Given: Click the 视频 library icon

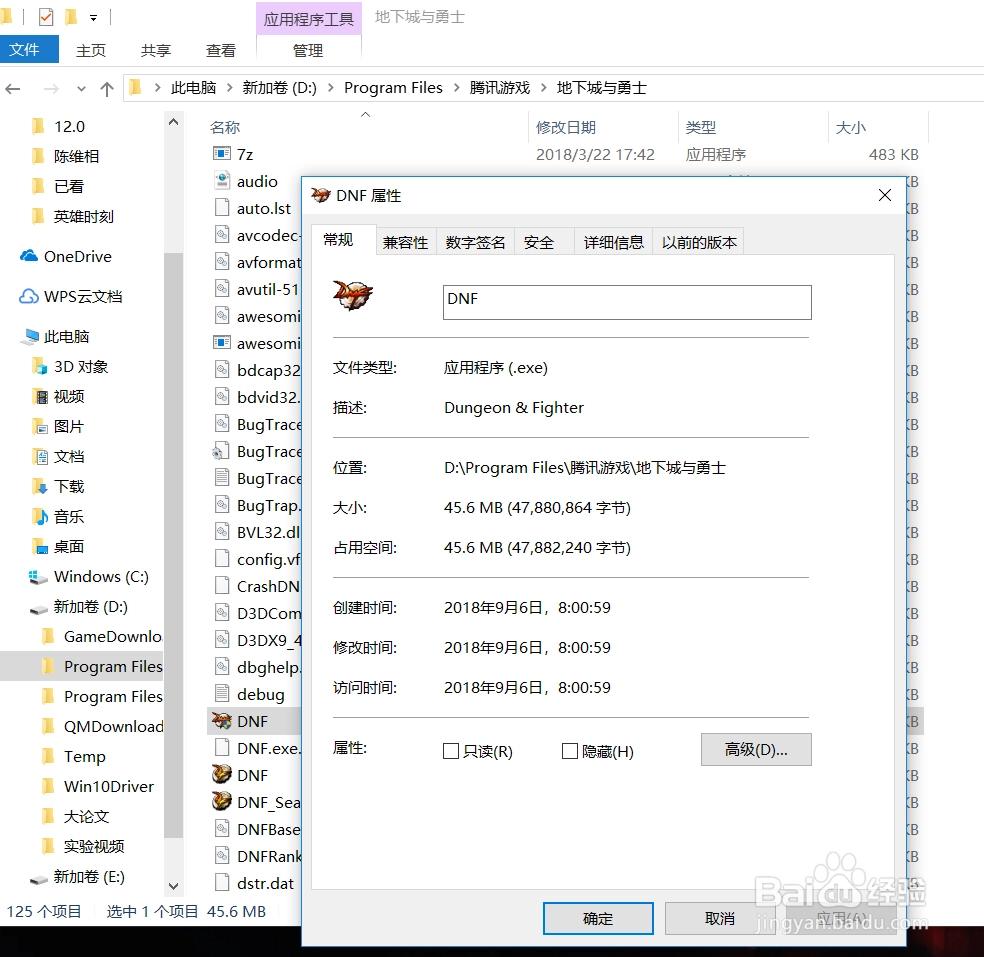Looking at the screenshot, I should point(40,397).
